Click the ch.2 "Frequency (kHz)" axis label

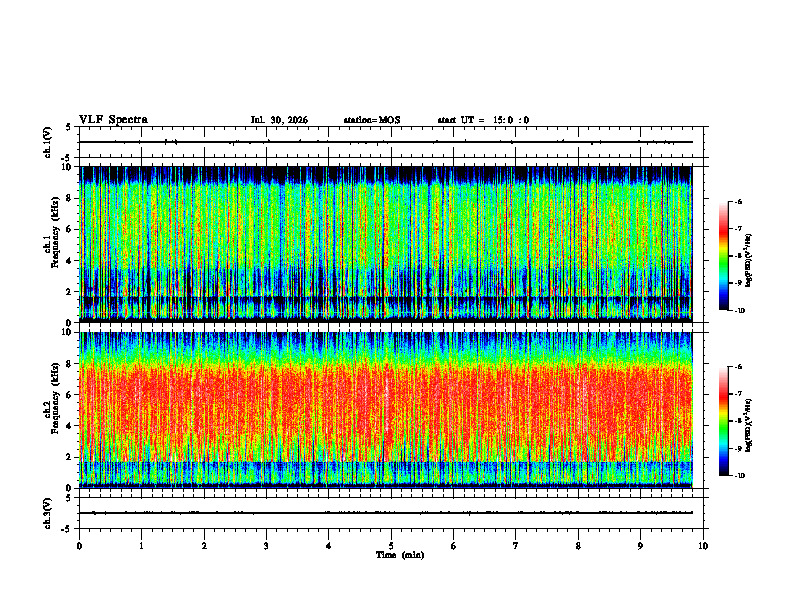pos(55,398)
